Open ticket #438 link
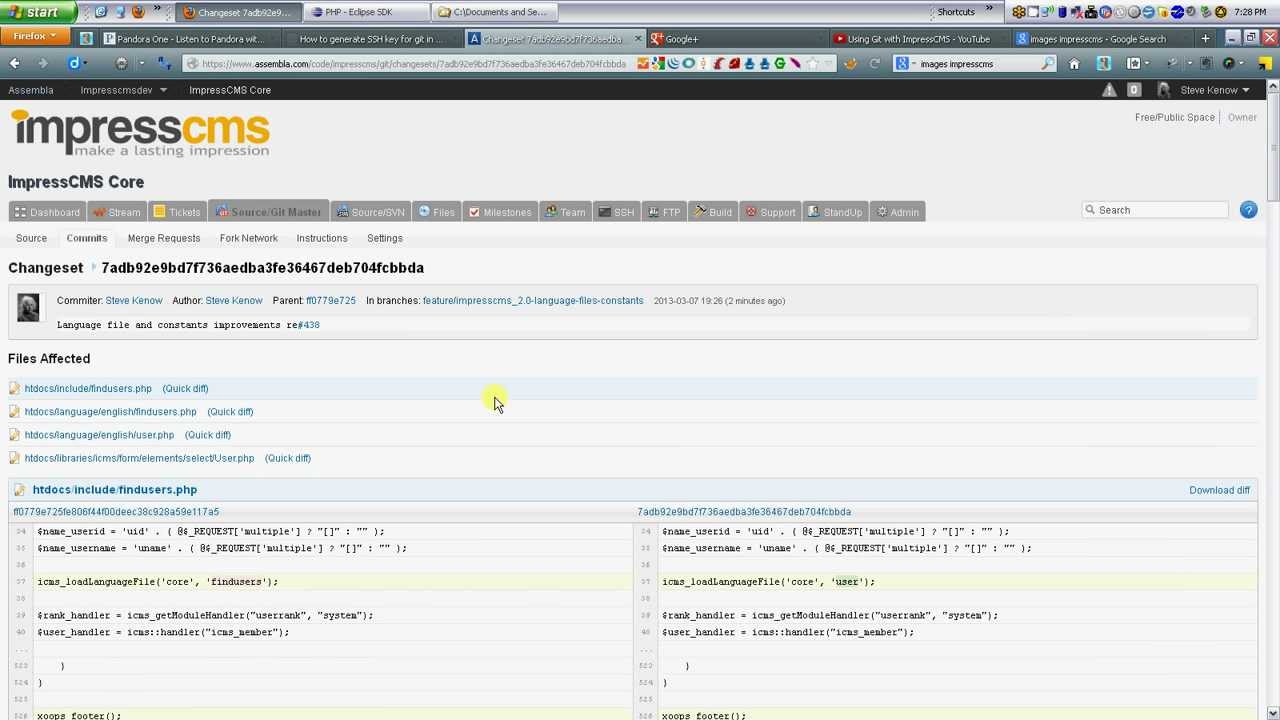Viewport: 1280px width, 720px height. coord(308,325)
